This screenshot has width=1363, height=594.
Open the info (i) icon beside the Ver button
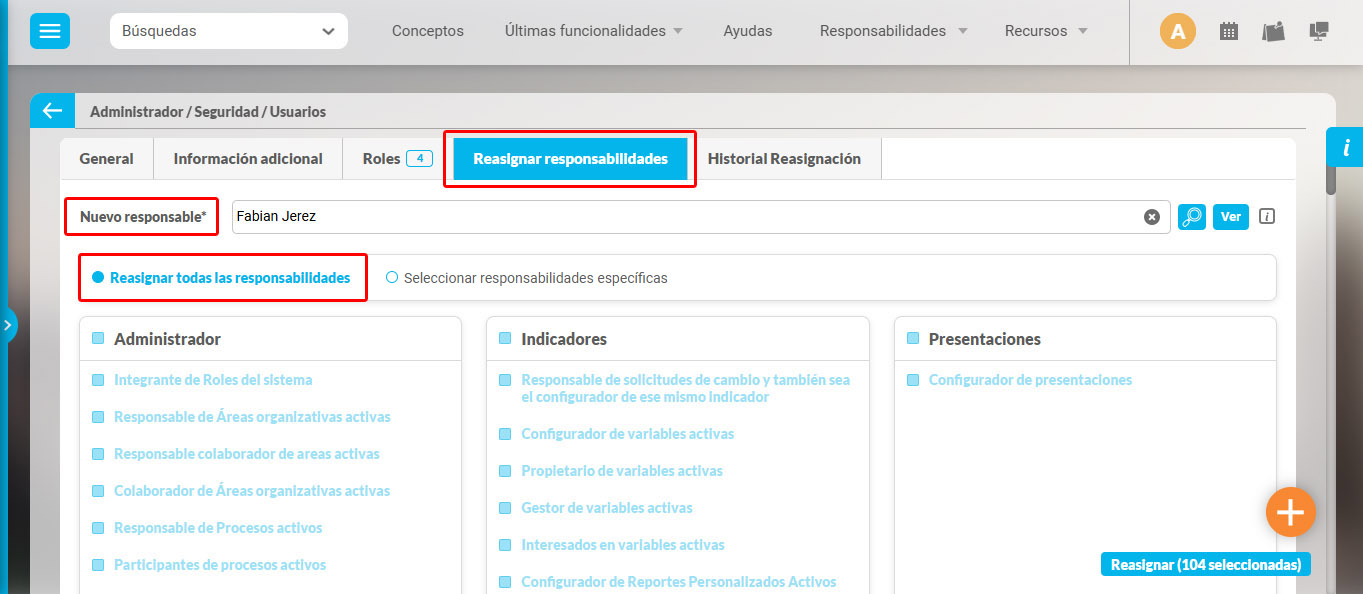point(1267,216)
